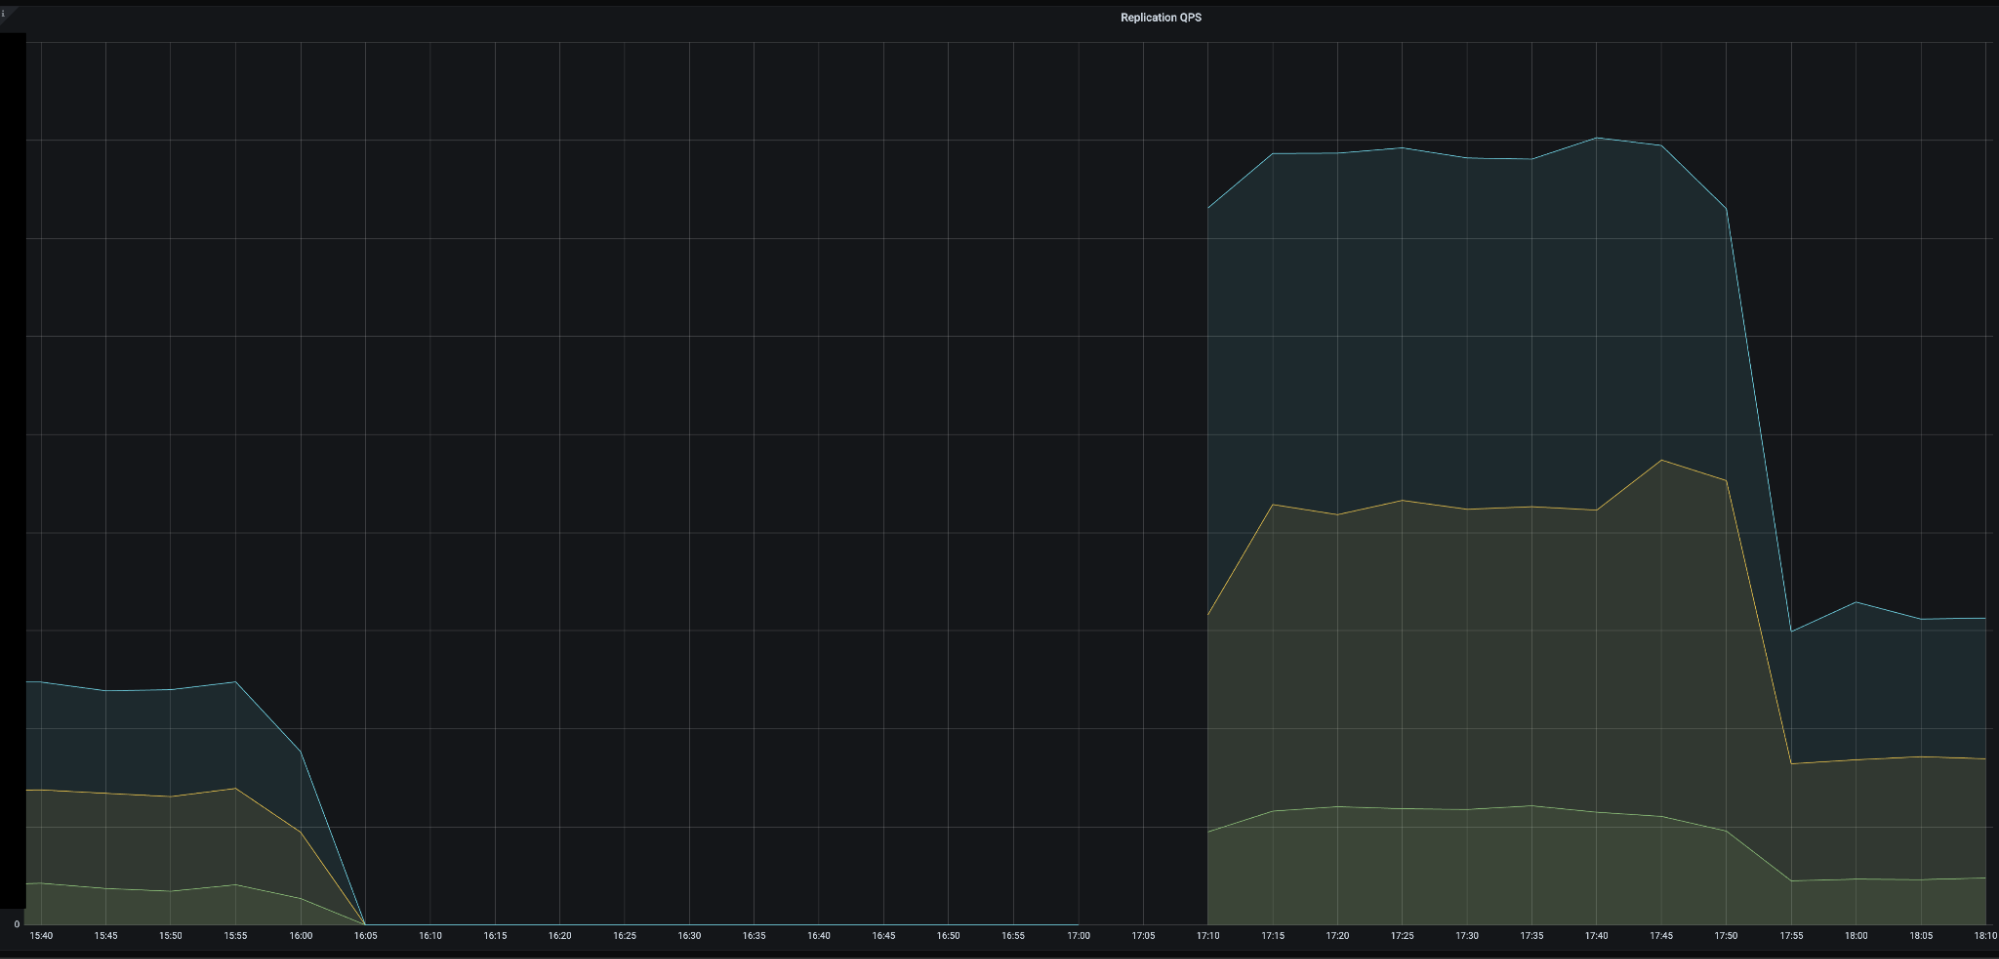This screenshot has width=1999, height=959.
Task: Select blue series peak at 17:40
Action: [1596, 138]
